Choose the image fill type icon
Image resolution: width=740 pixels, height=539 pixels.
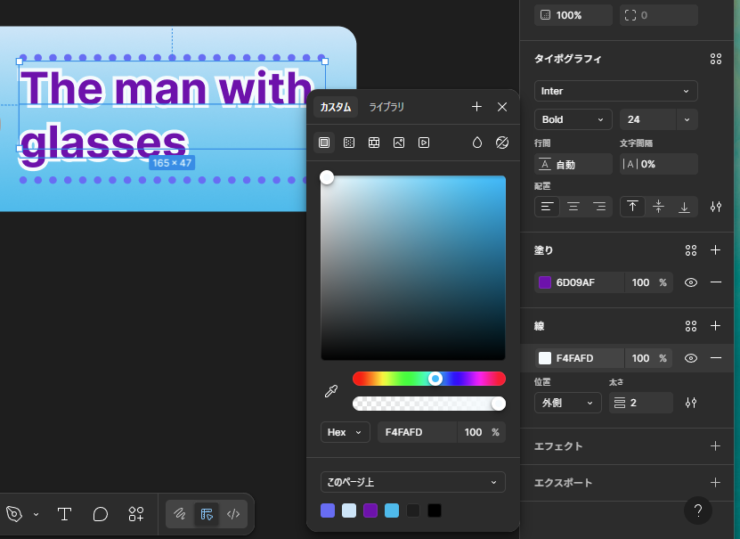[399, 143]
